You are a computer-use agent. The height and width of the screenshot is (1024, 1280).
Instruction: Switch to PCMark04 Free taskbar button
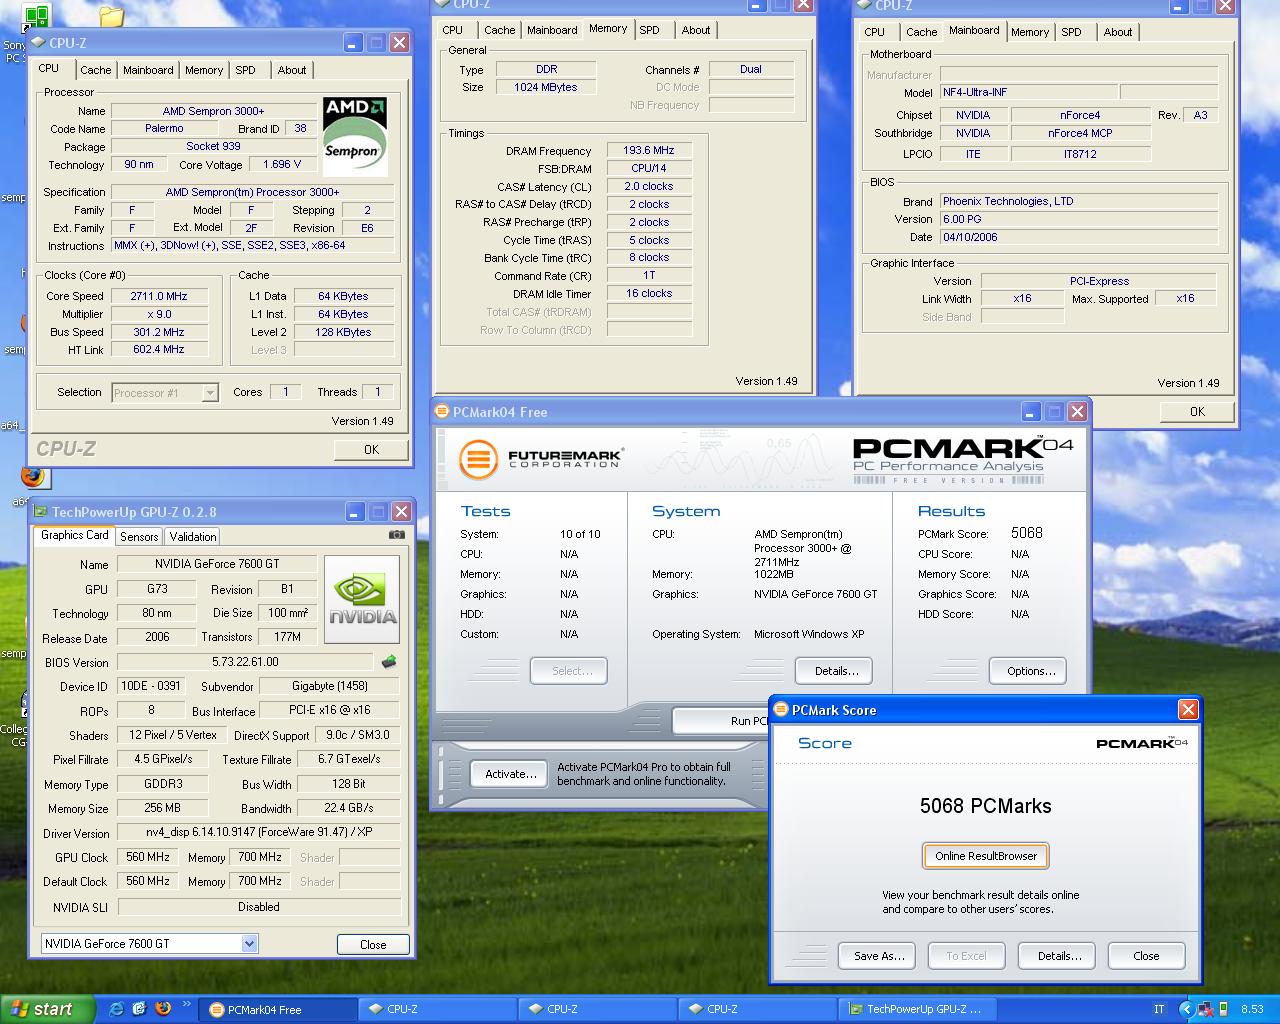pos(277,1009)
